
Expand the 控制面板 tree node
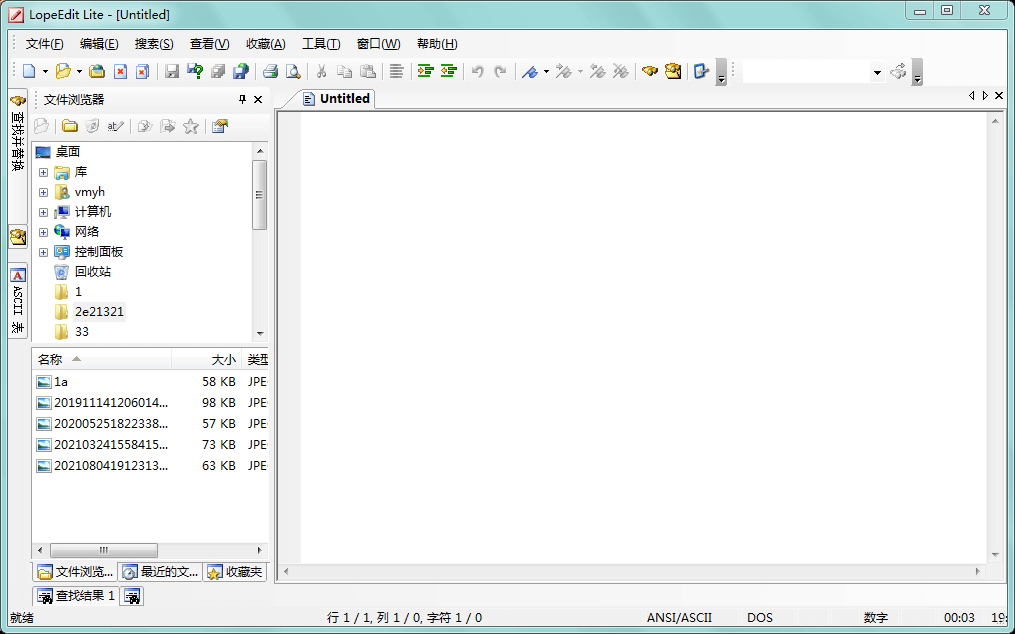(43, 252)
